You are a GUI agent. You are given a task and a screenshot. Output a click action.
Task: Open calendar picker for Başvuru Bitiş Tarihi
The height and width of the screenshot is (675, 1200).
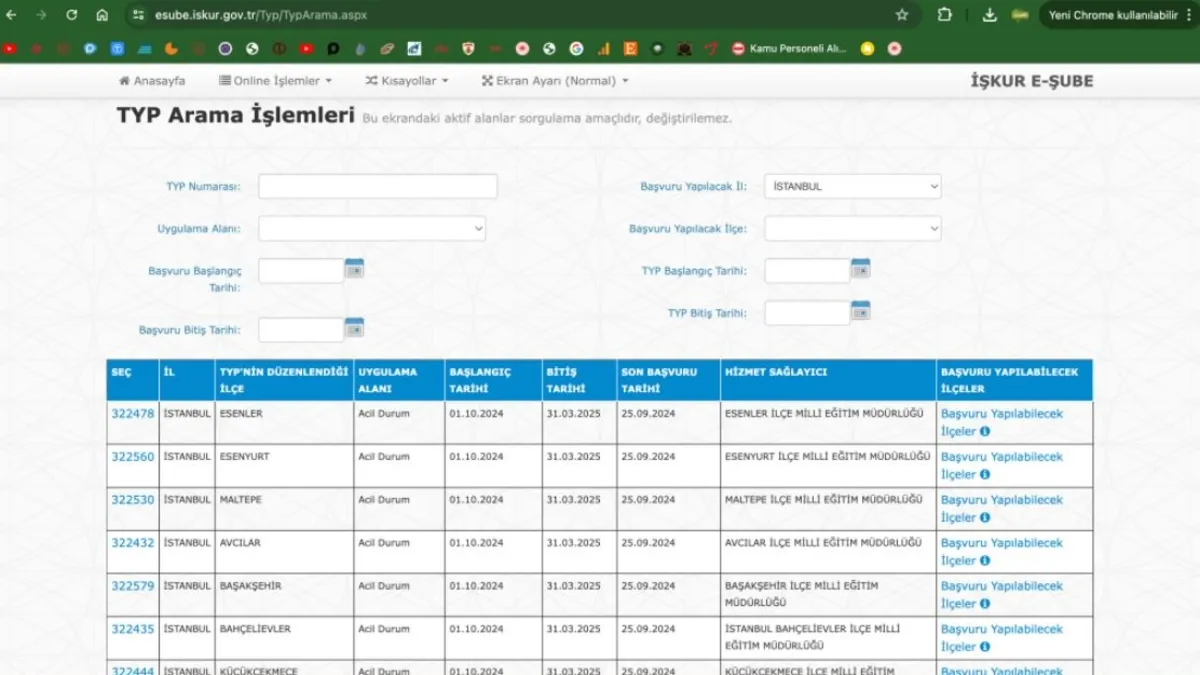tap(354, 328)
